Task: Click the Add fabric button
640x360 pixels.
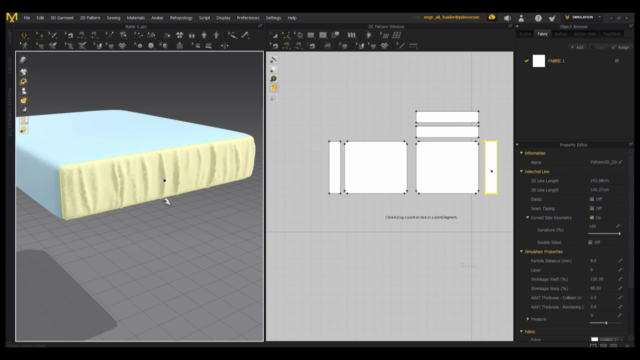Action: (x=577, y=47)
